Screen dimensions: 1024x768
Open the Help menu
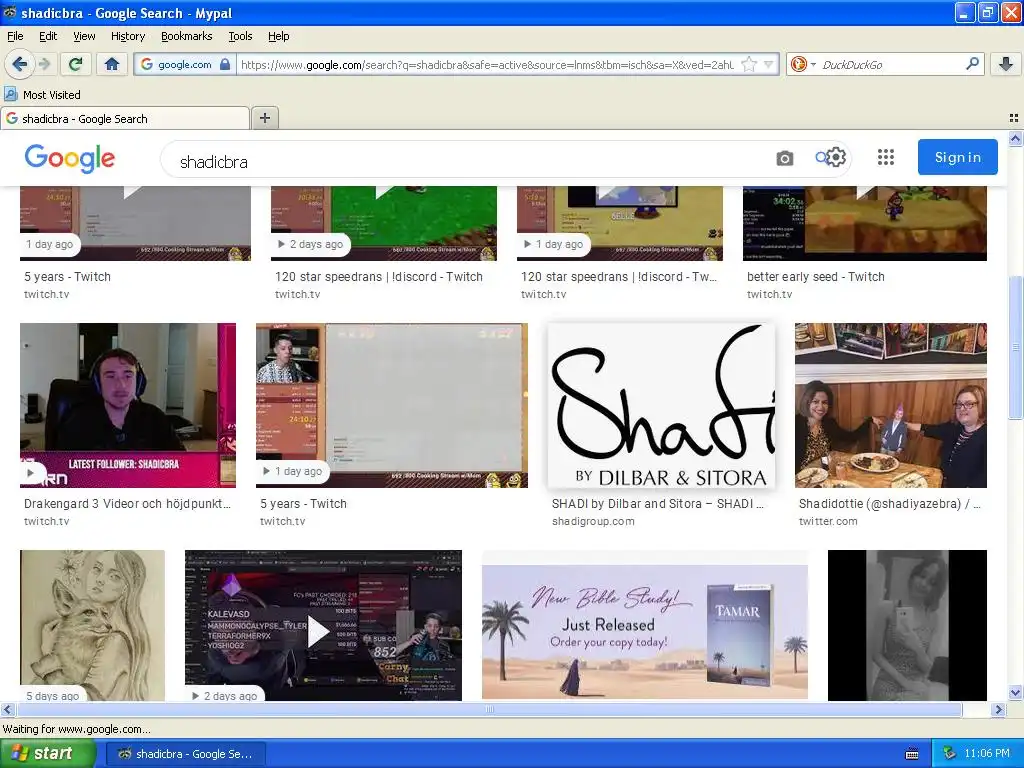point(278,36)
